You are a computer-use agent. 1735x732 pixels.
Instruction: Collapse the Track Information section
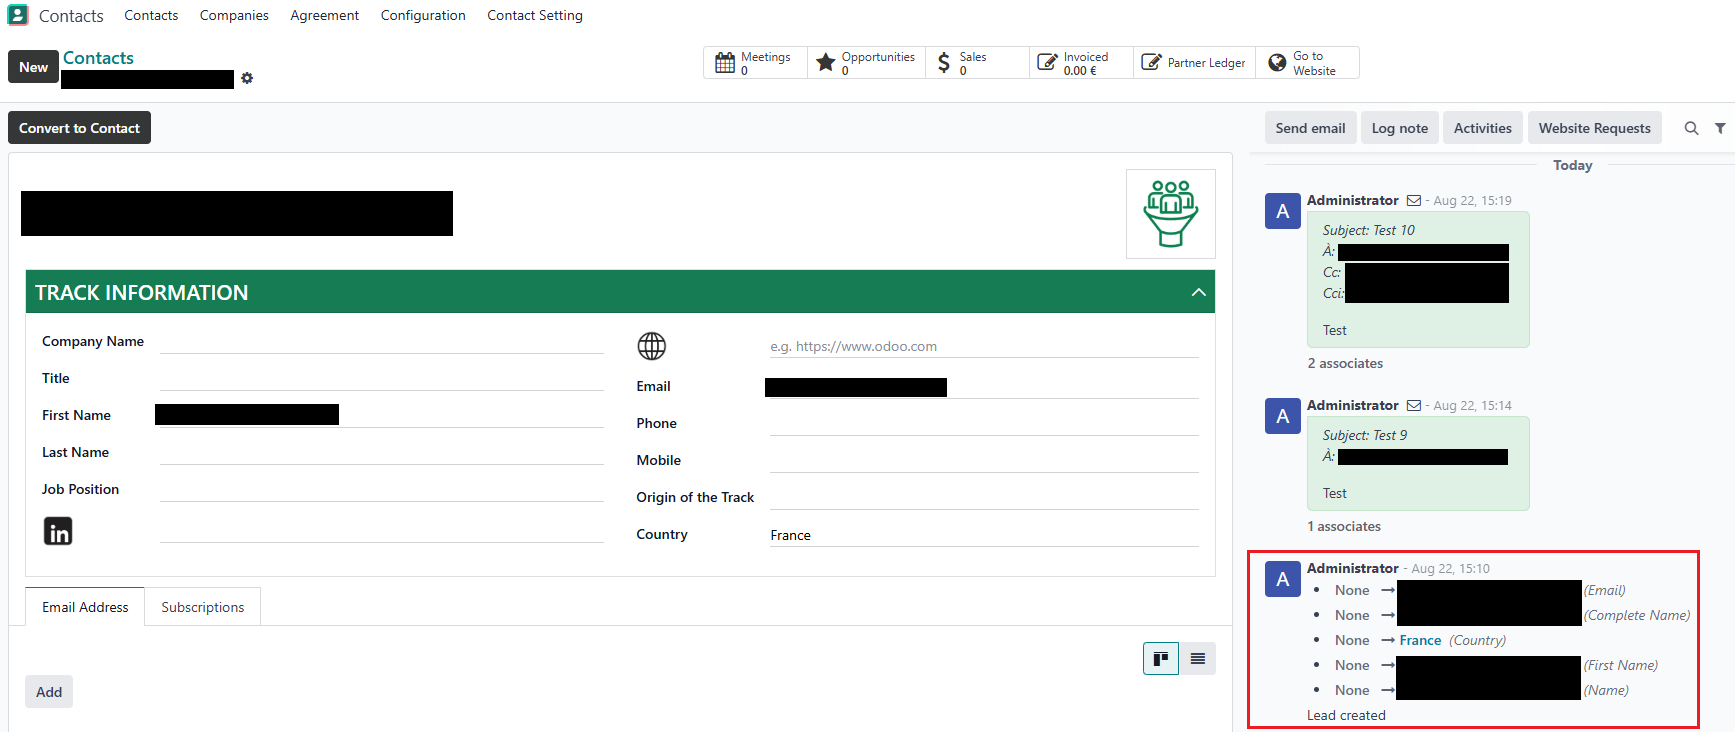click(1198, 293)
